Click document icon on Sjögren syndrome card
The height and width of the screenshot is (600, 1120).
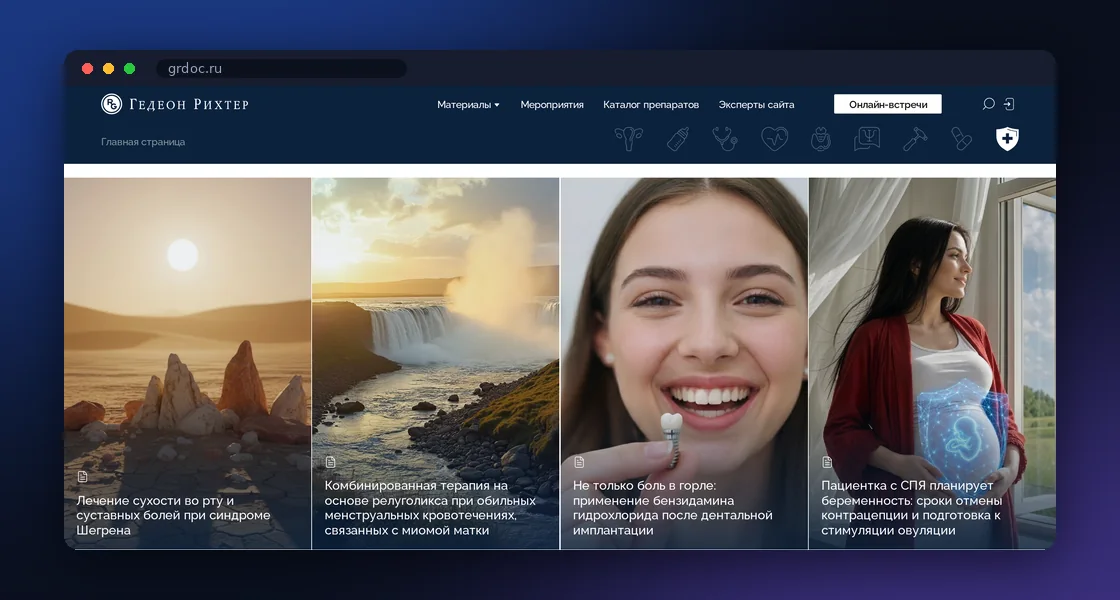coord(83,476)
